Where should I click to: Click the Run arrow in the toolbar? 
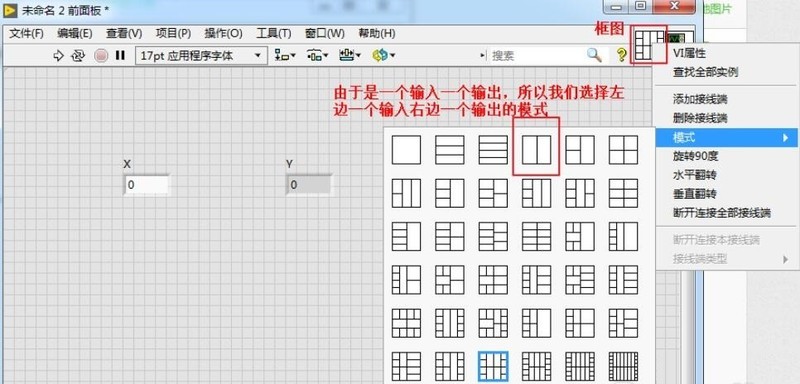58,56
